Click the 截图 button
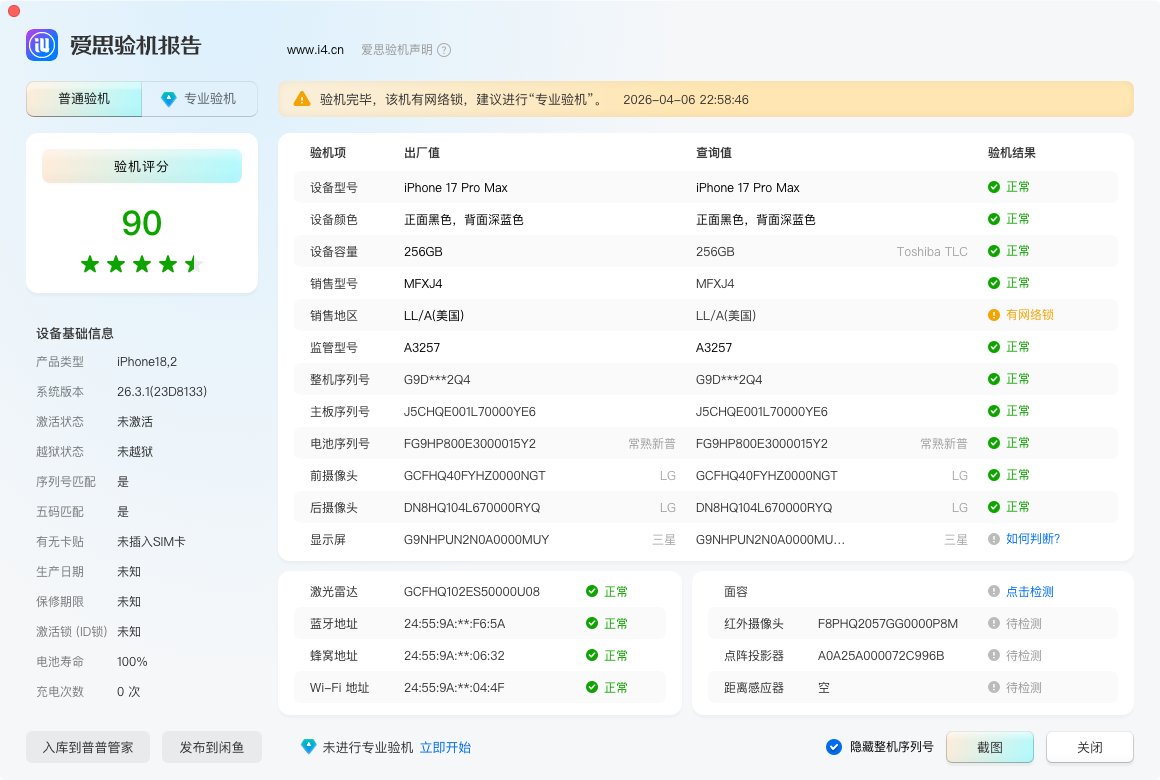This screenshot has width=1160, height=780. click(989, 747)
